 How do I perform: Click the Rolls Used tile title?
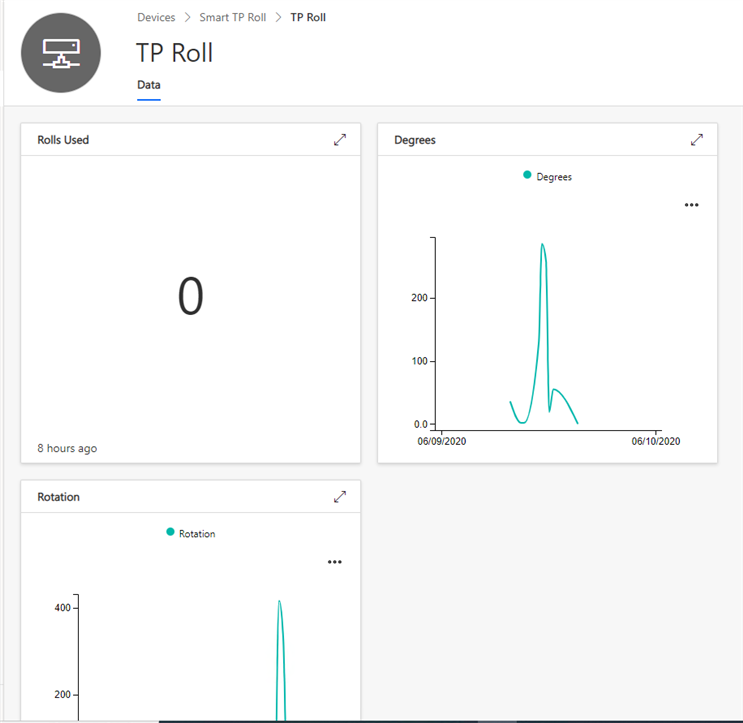63,140
